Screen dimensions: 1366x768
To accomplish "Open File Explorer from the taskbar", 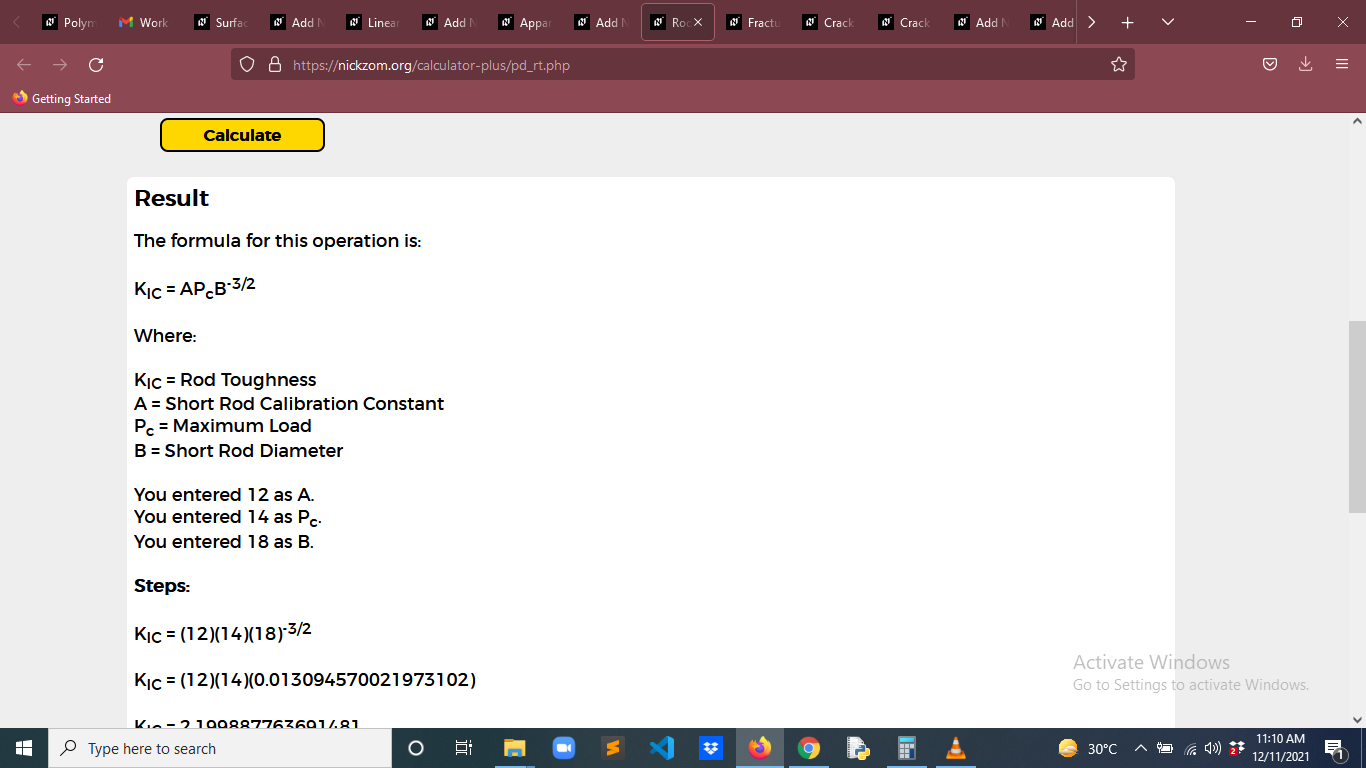I will tap(514, 748).
